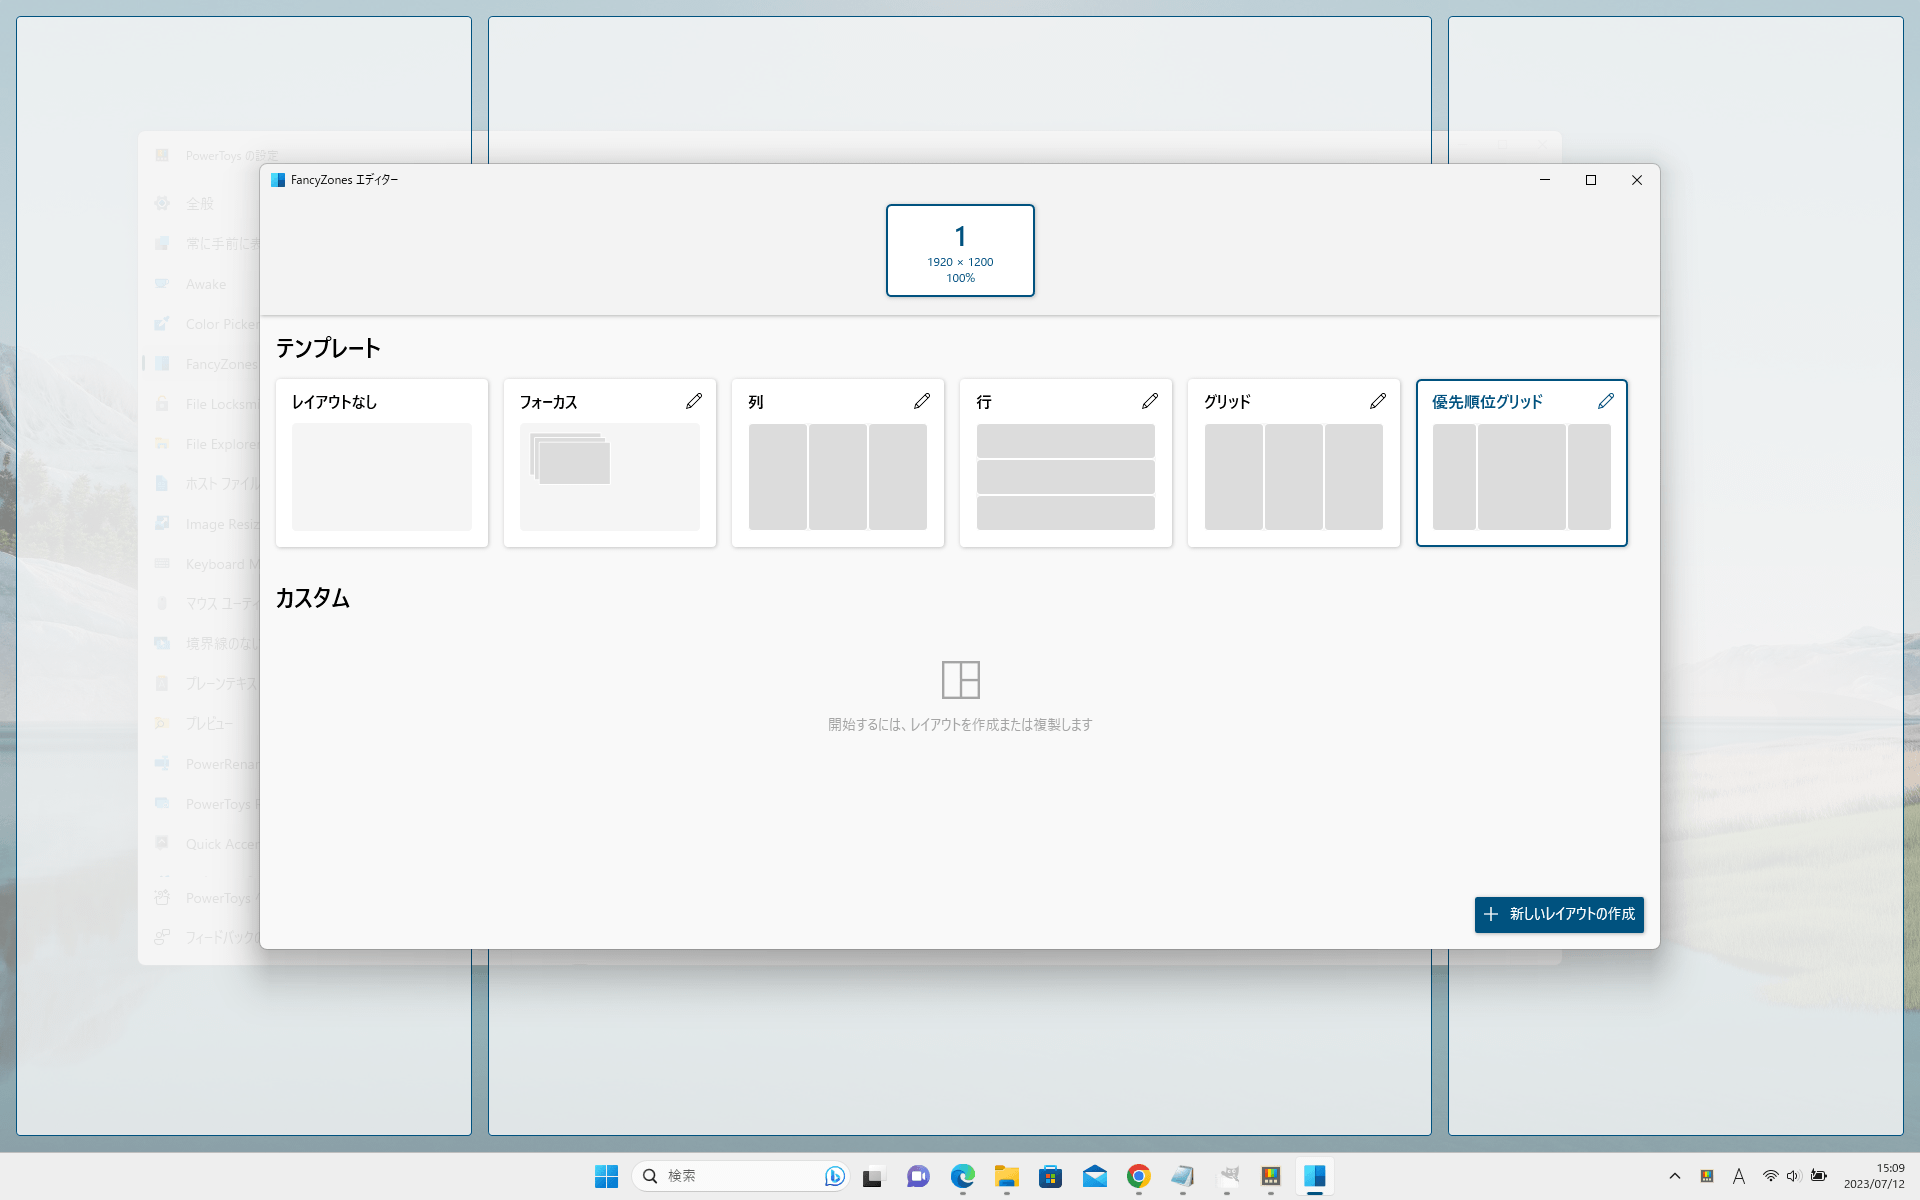Viewport: 1920px width, 1200px height.
Task: Select monitor 1 (1920 × 1200)
Action: 960,251
